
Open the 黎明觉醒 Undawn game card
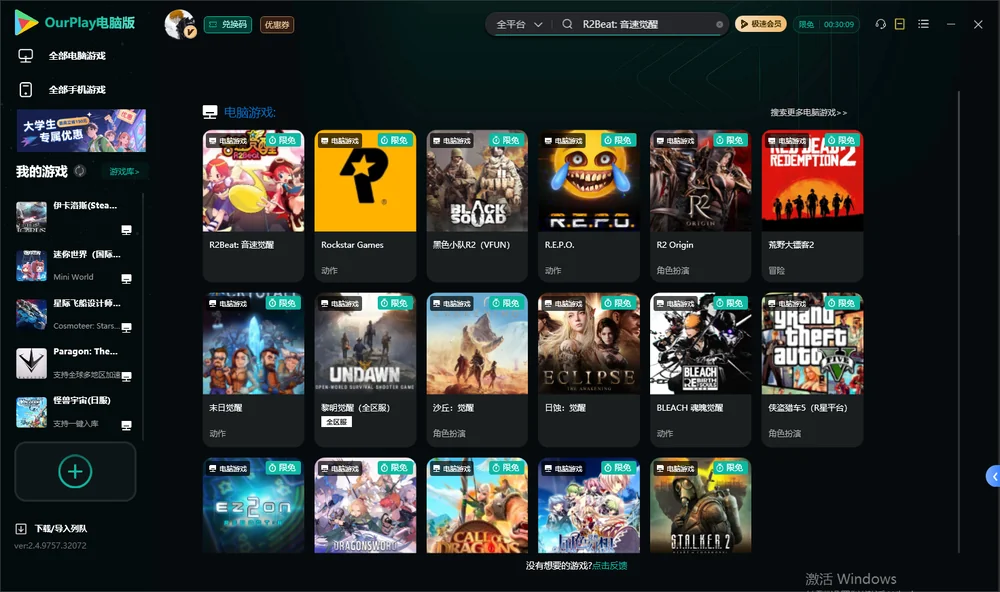pos(365,369)
